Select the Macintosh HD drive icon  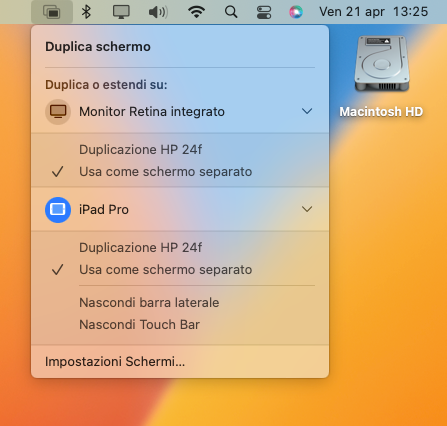click(x=382, y=63)
